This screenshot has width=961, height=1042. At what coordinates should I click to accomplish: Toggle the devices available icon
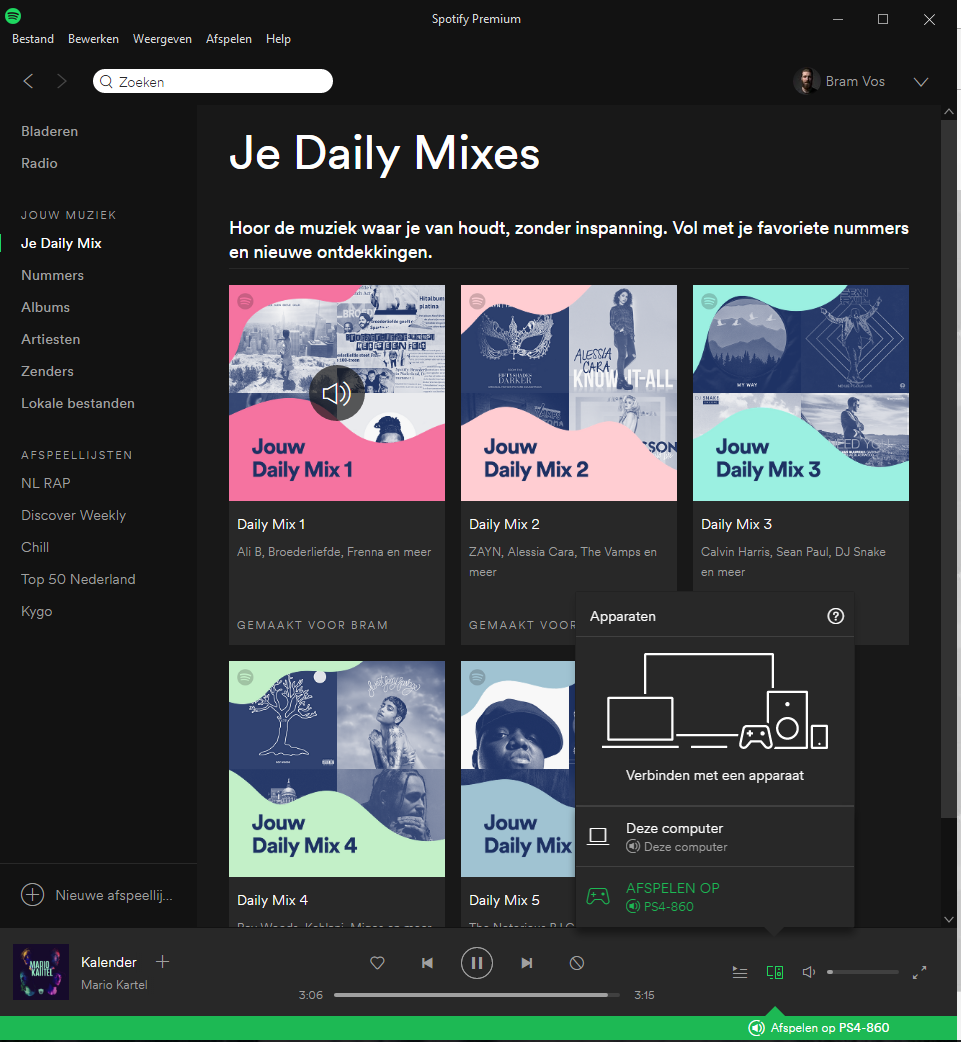coord(775,972)
